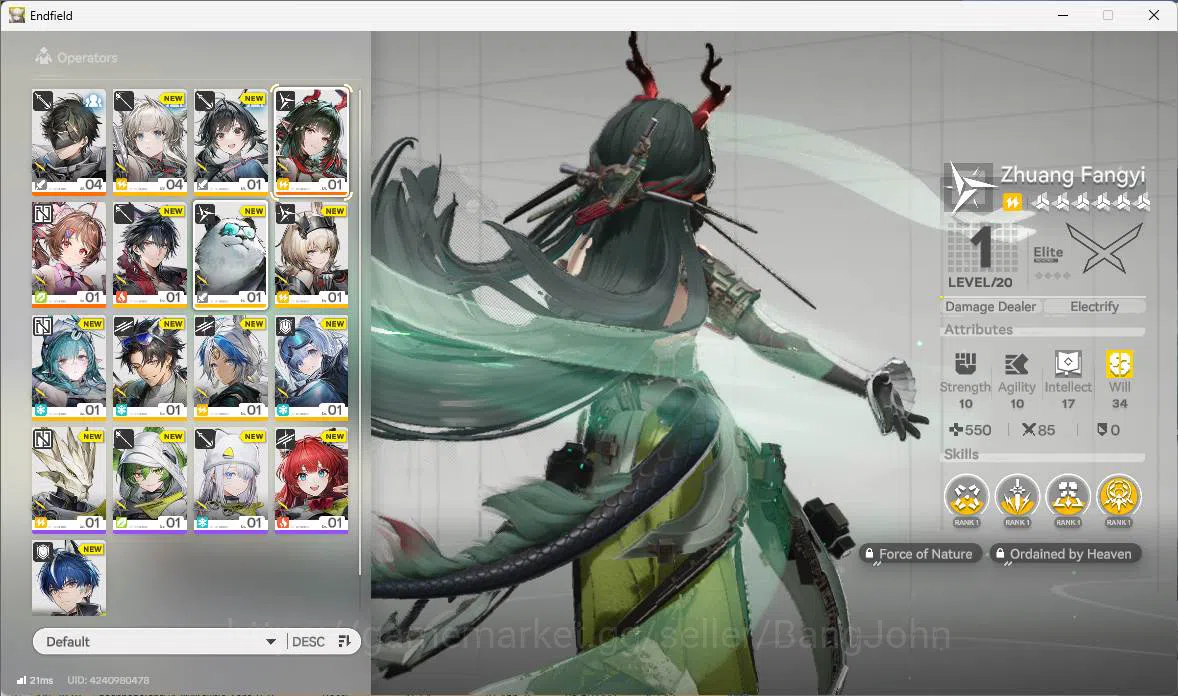
Task: Pick the blue-haired helmeted girl card
Action: click(x=312, y=367)
